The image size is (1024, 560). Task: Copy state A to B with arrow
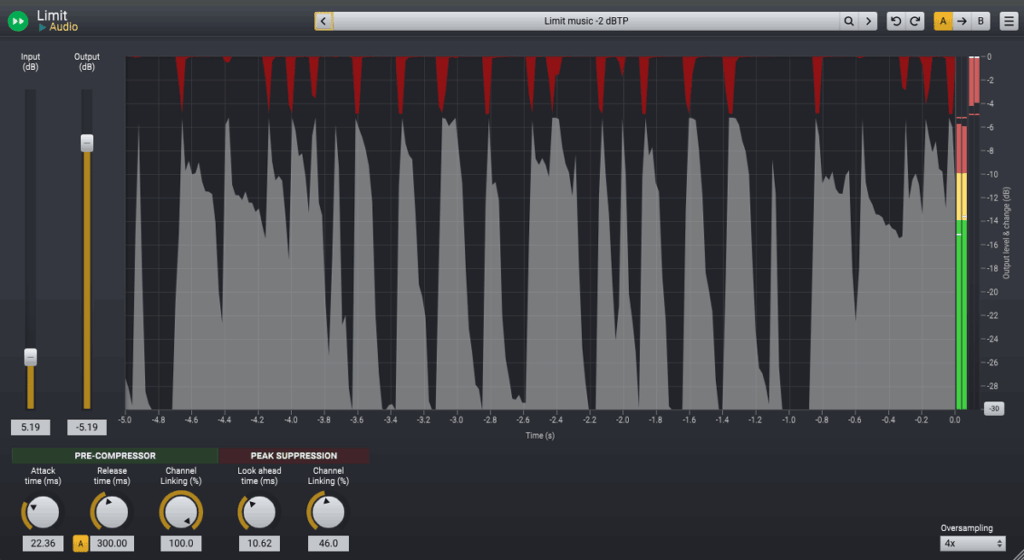pyautogui.click(x=961, y=21)
